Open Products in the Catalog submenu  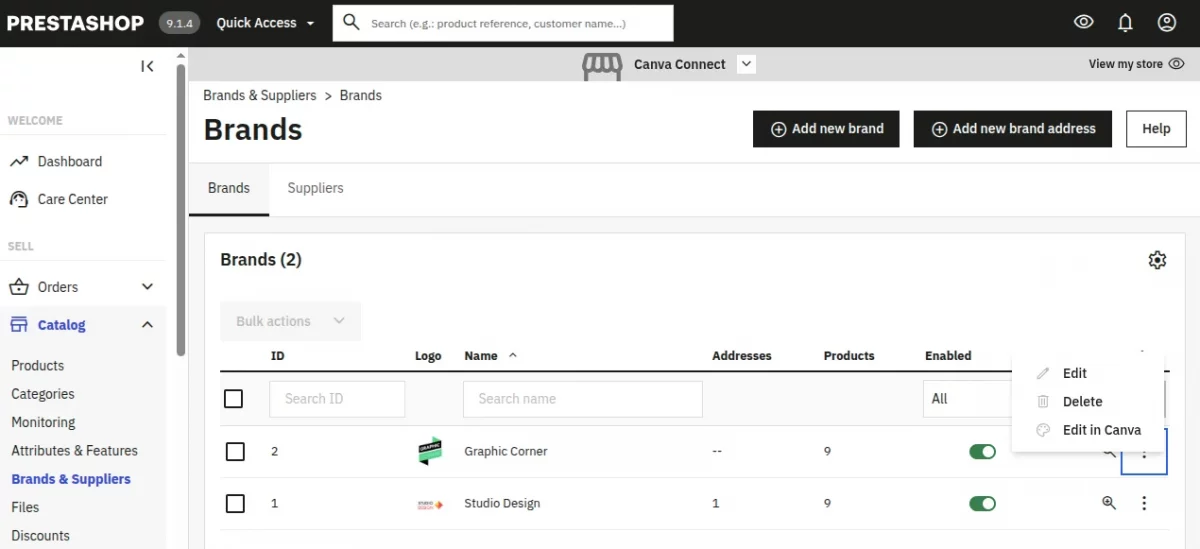(38, 366)
